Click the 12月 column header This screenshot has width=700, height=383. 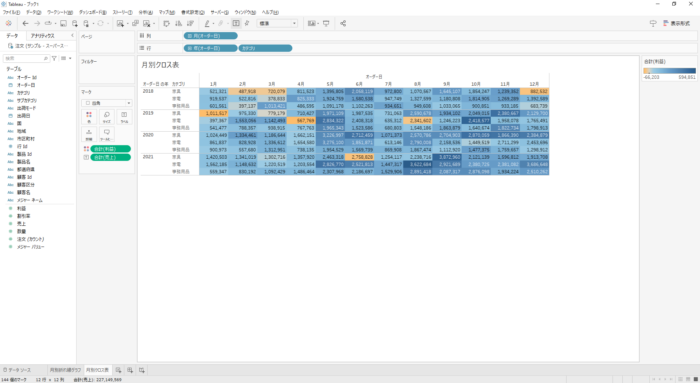pos(534,84)
